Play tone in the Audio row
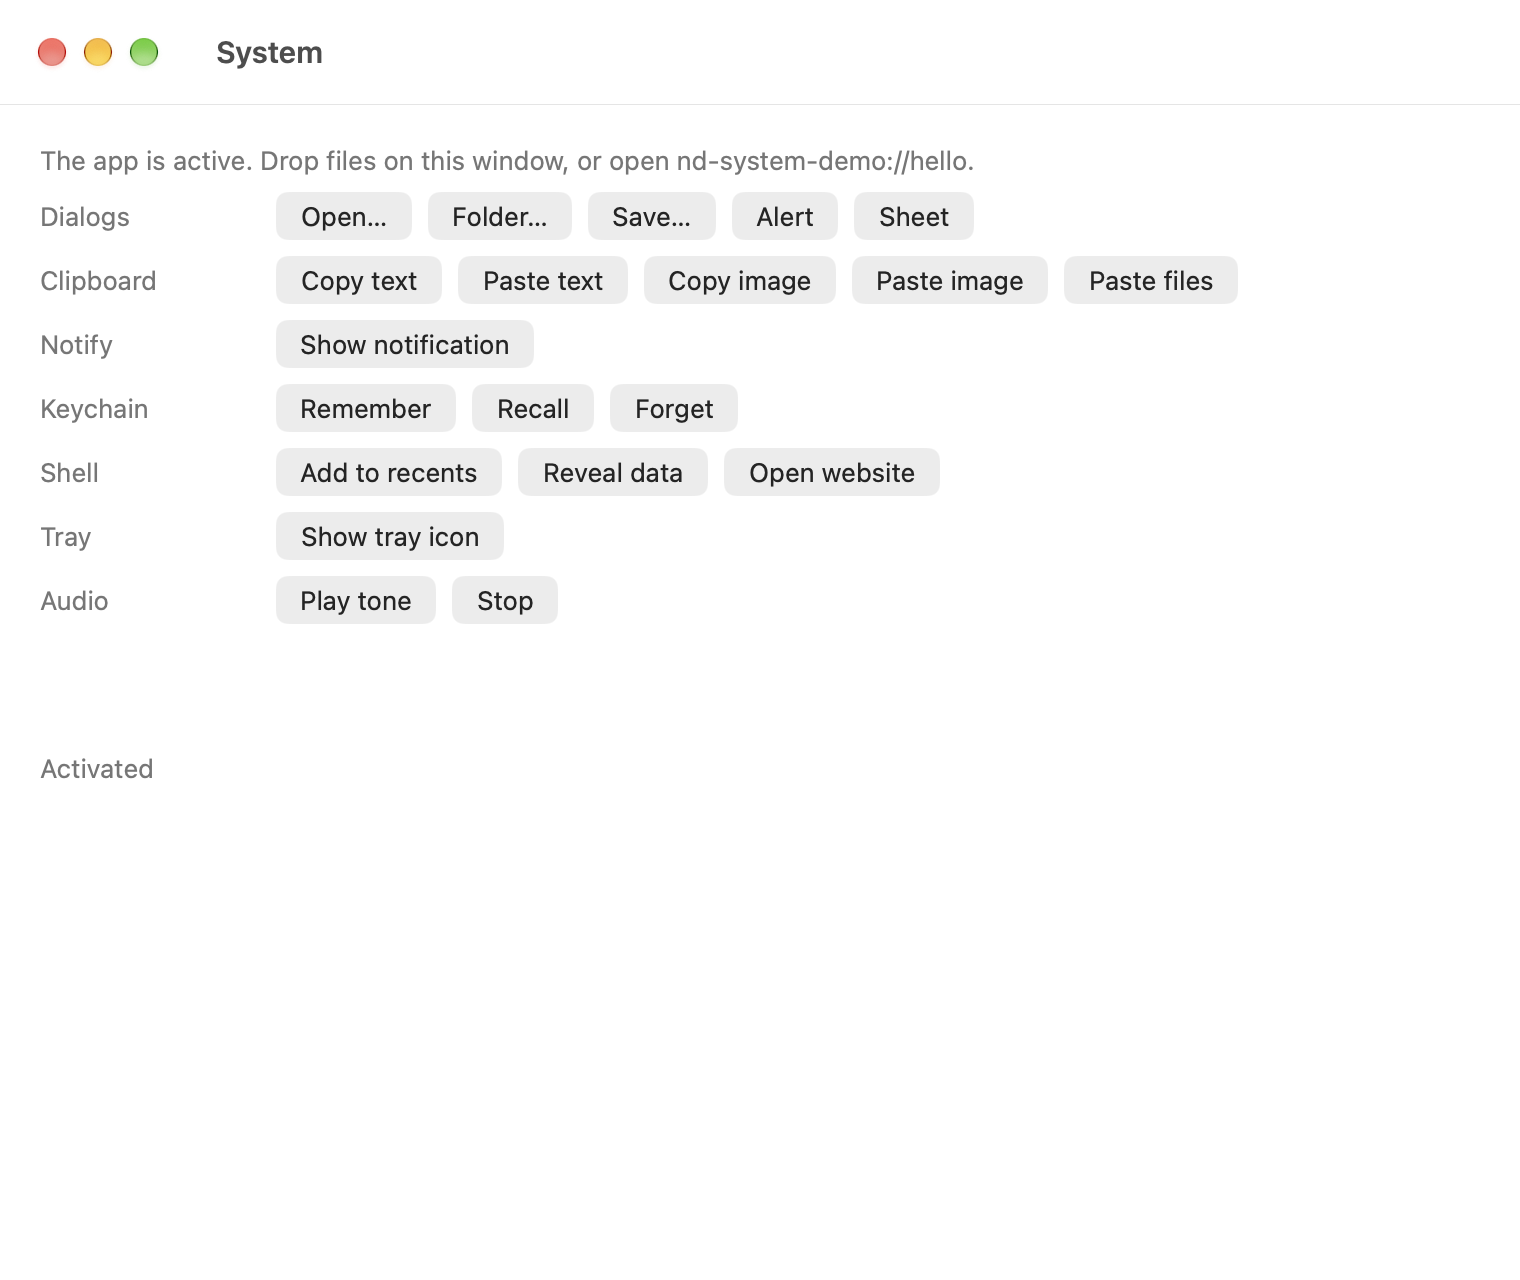The image size is (1520, 1280). click(356, 600)
